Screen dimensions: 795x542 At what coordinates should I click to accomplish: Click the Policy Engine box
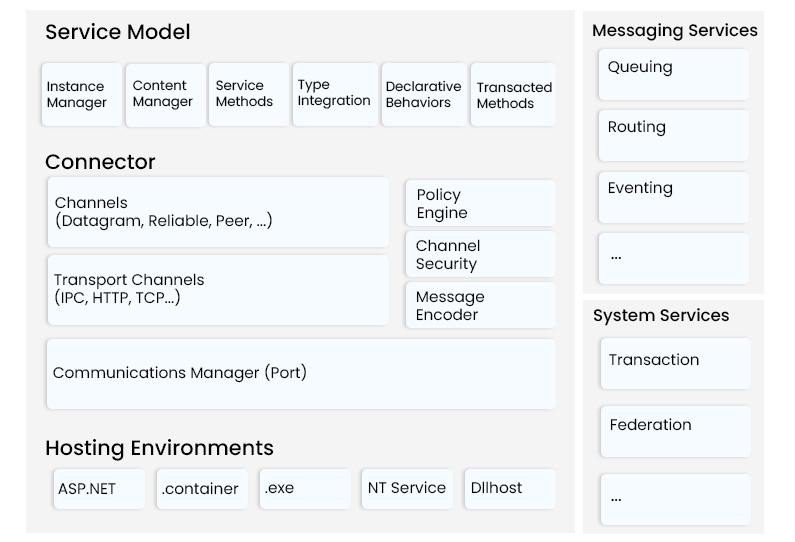[480, 204]
